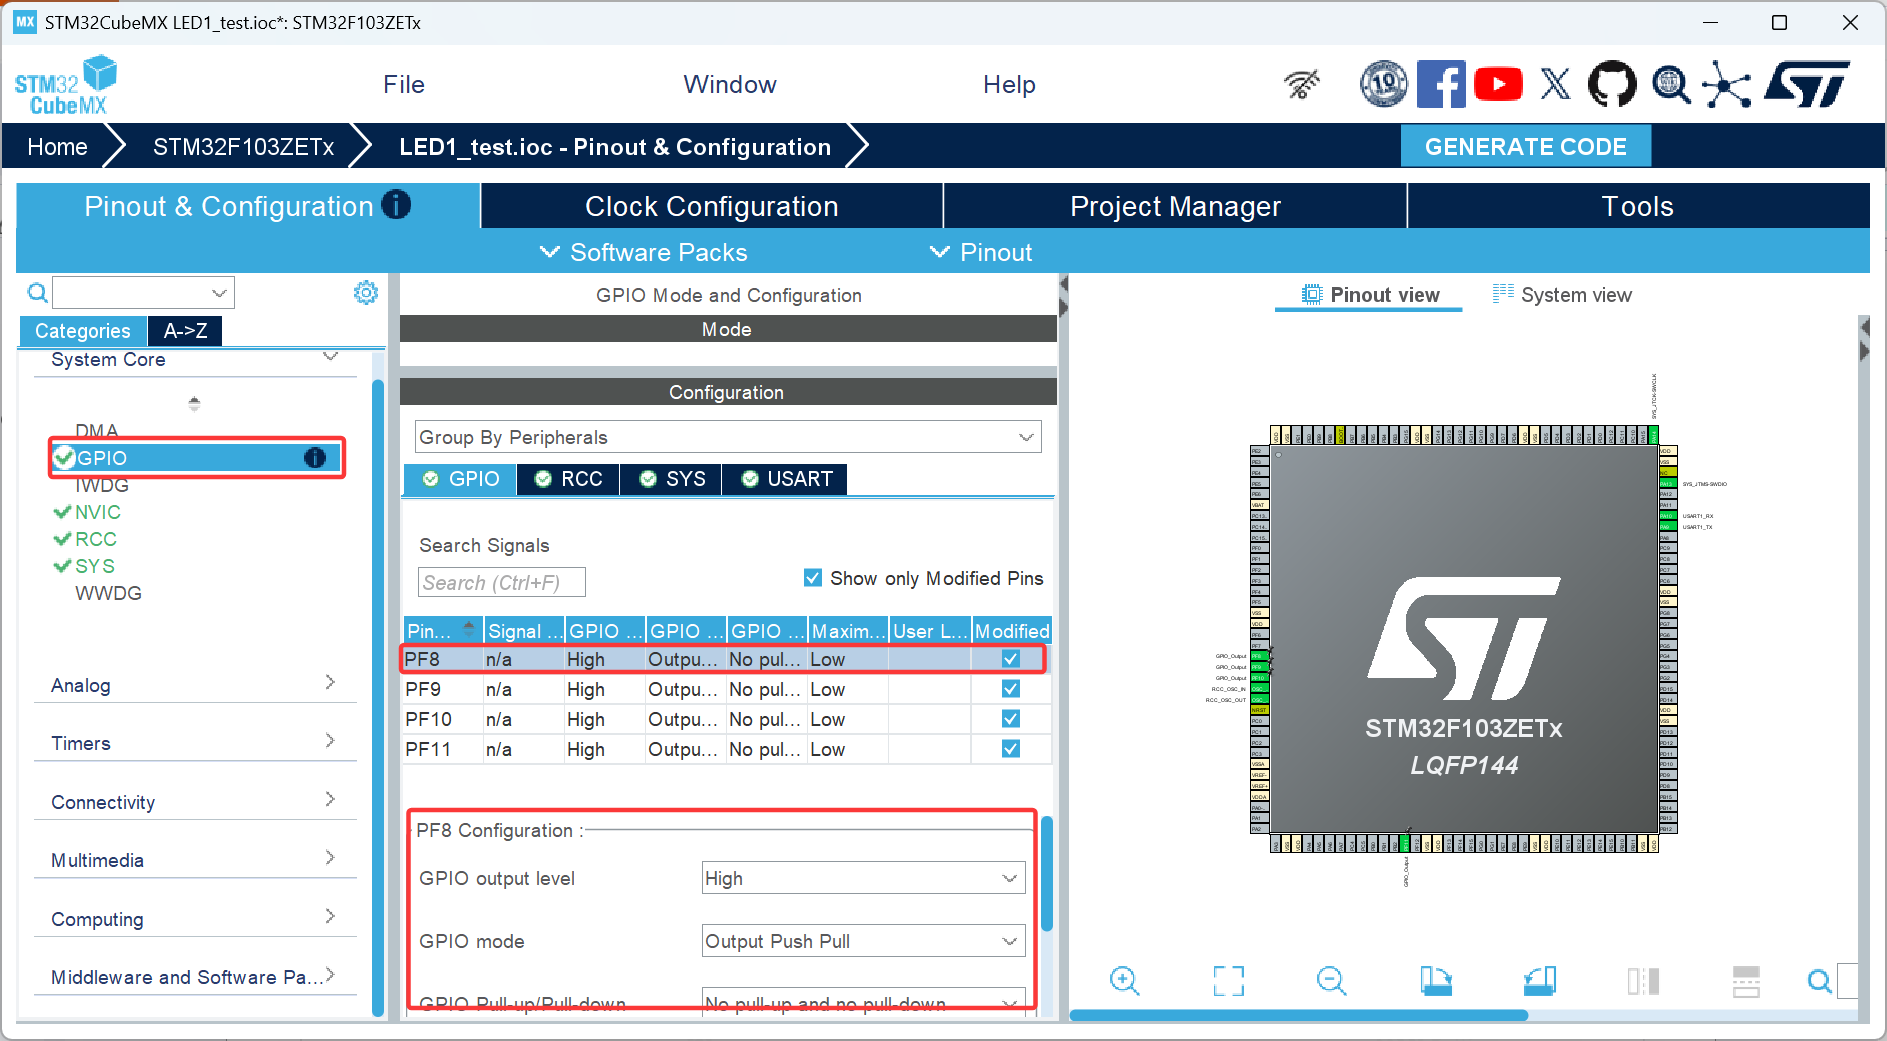Click the vertical flip view icon
Image resolution: width=1887 pixels, height=1041 pixels.
[x=1746, y=981]
